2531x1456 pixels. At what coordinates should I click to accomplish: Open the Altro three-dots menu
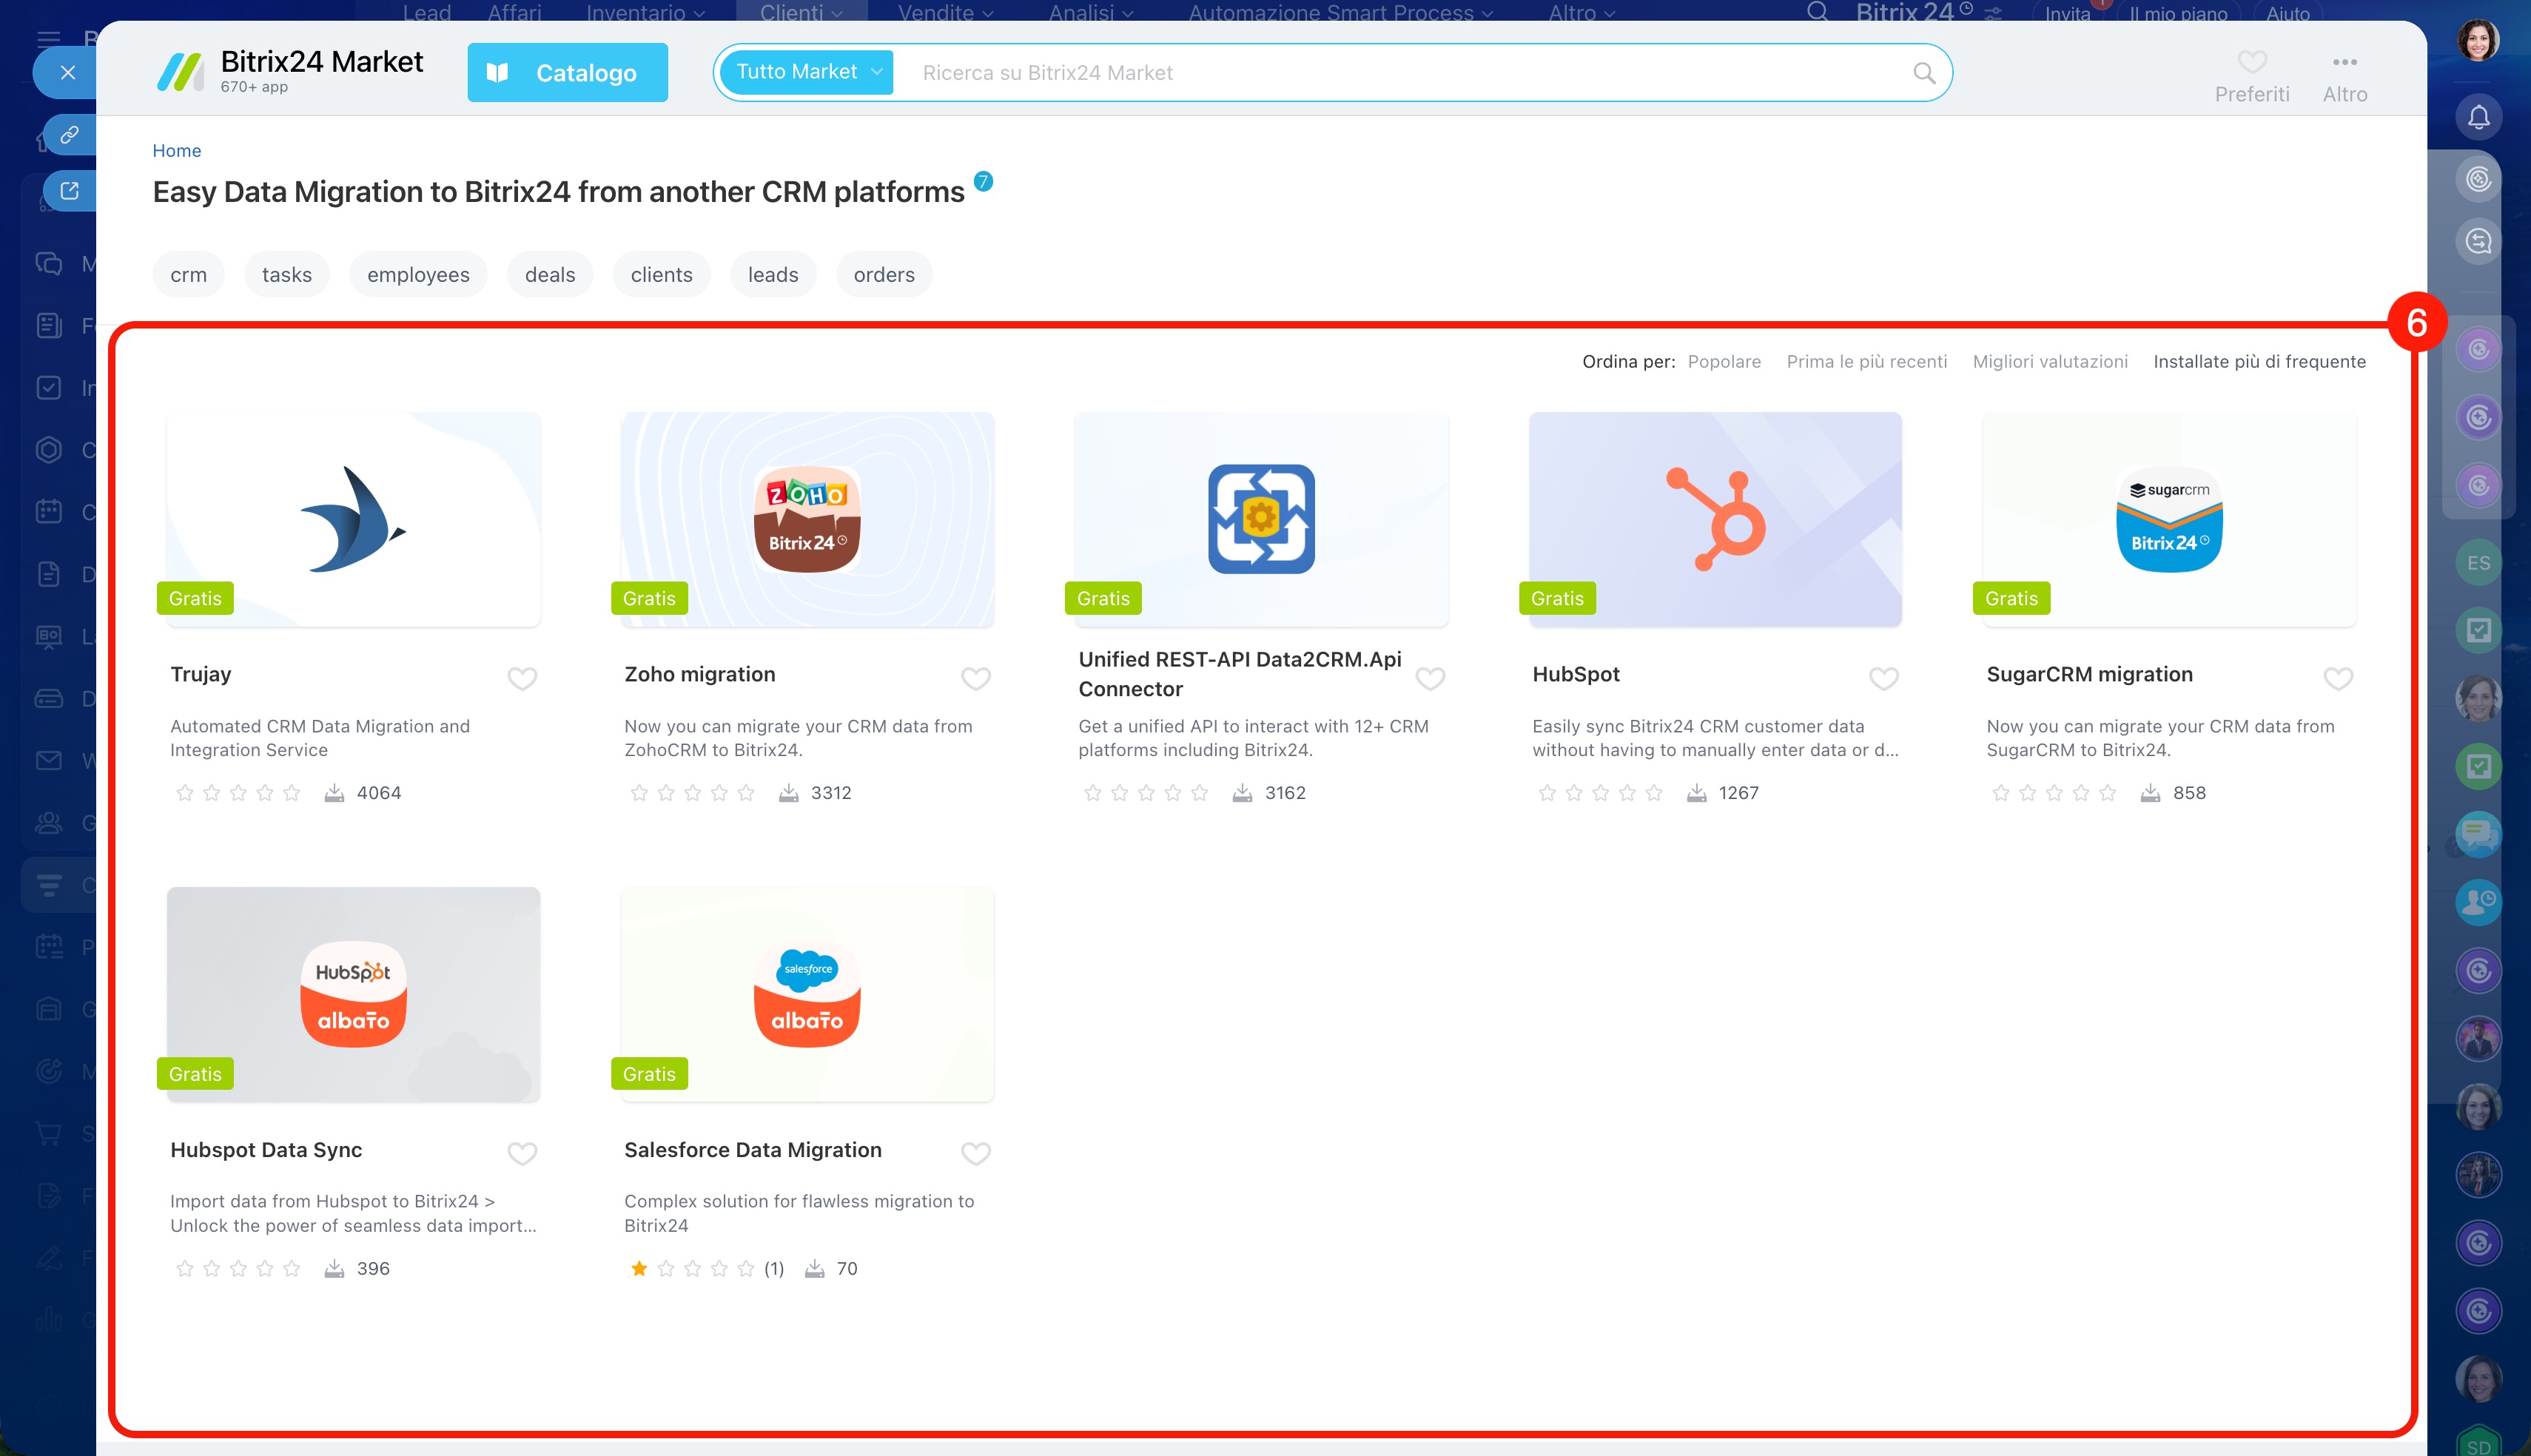click(x=2344, y=63)
